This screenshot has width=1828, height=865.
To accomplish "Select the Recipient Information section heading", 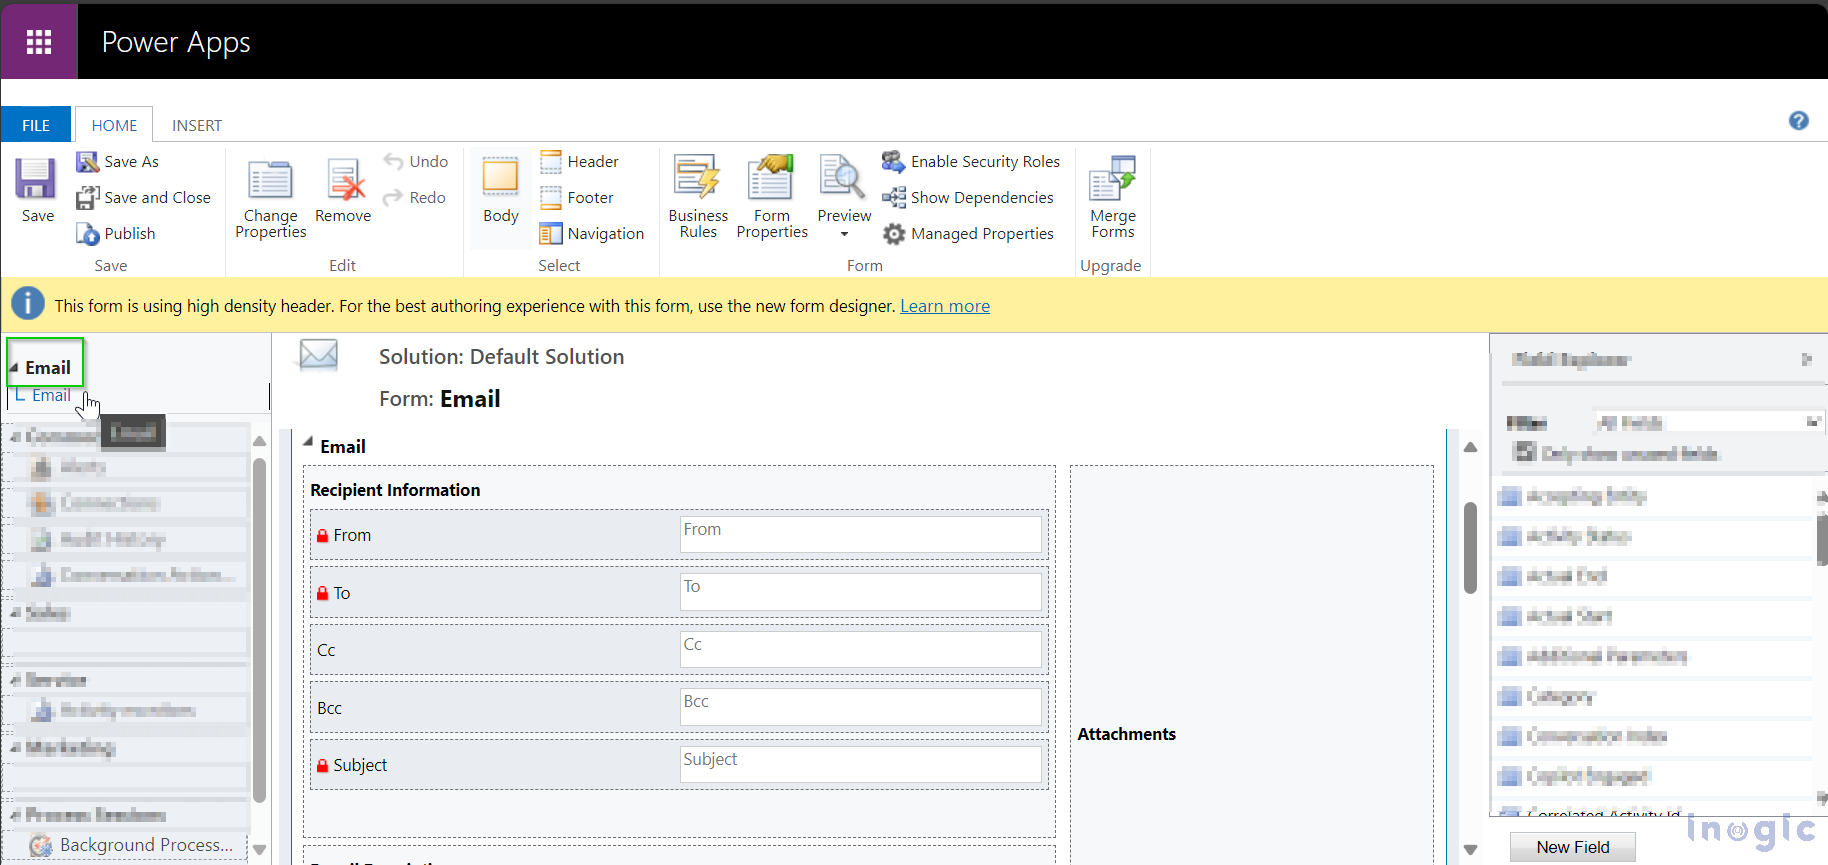I will click(395, 490).
